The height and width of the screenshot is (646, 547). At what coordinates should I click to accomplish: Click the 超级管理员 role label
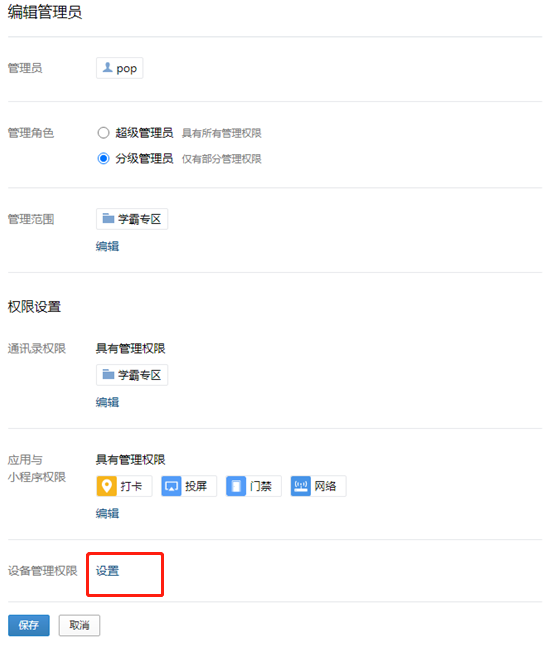pyautogui.click(x=144, y=133)
